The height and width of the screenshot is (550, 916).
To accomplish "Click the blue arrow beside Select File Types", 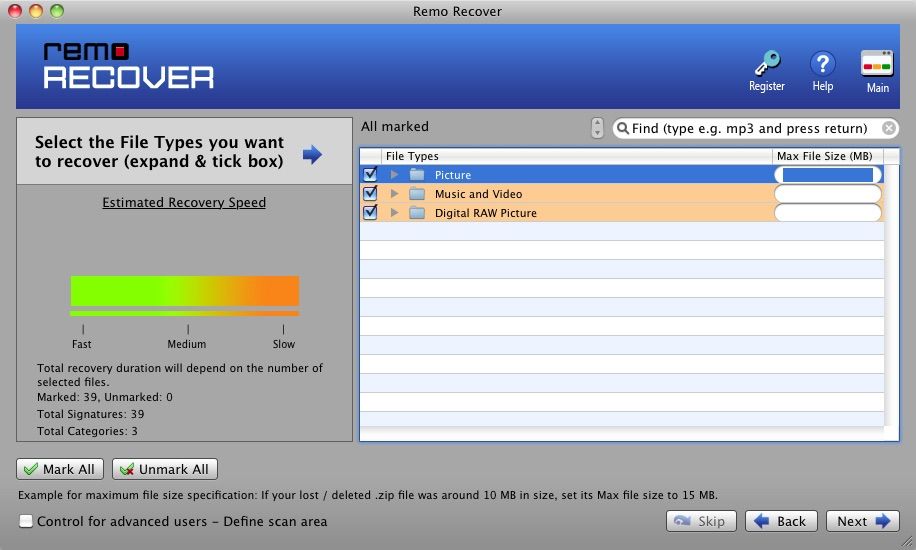I will [313, 154].
